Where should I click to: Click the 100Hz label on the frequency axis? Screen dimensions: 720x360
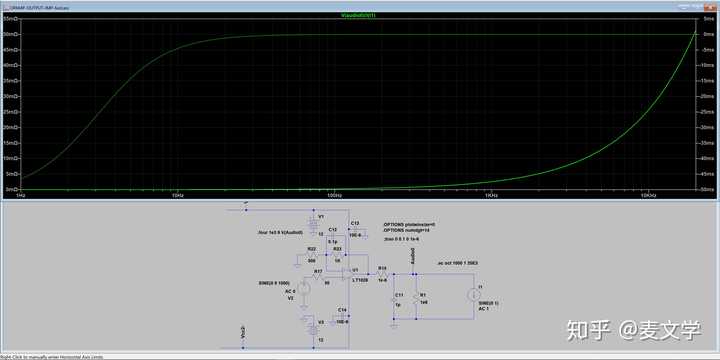tap(334, 195)
